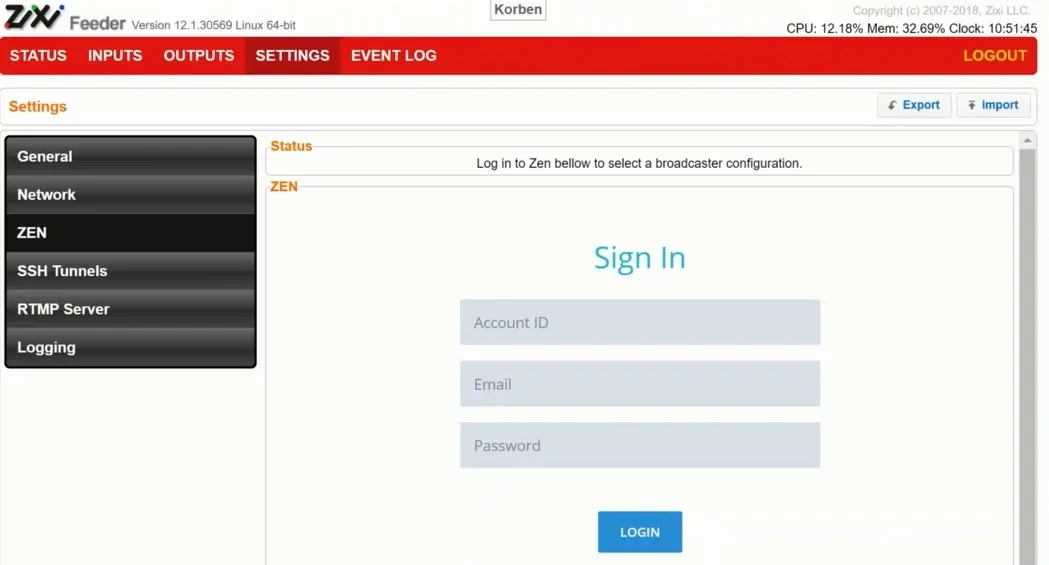This screenshot has width=1049, height=565.
Task: Switch to the INPUTS tab
Action: [115, 55]
